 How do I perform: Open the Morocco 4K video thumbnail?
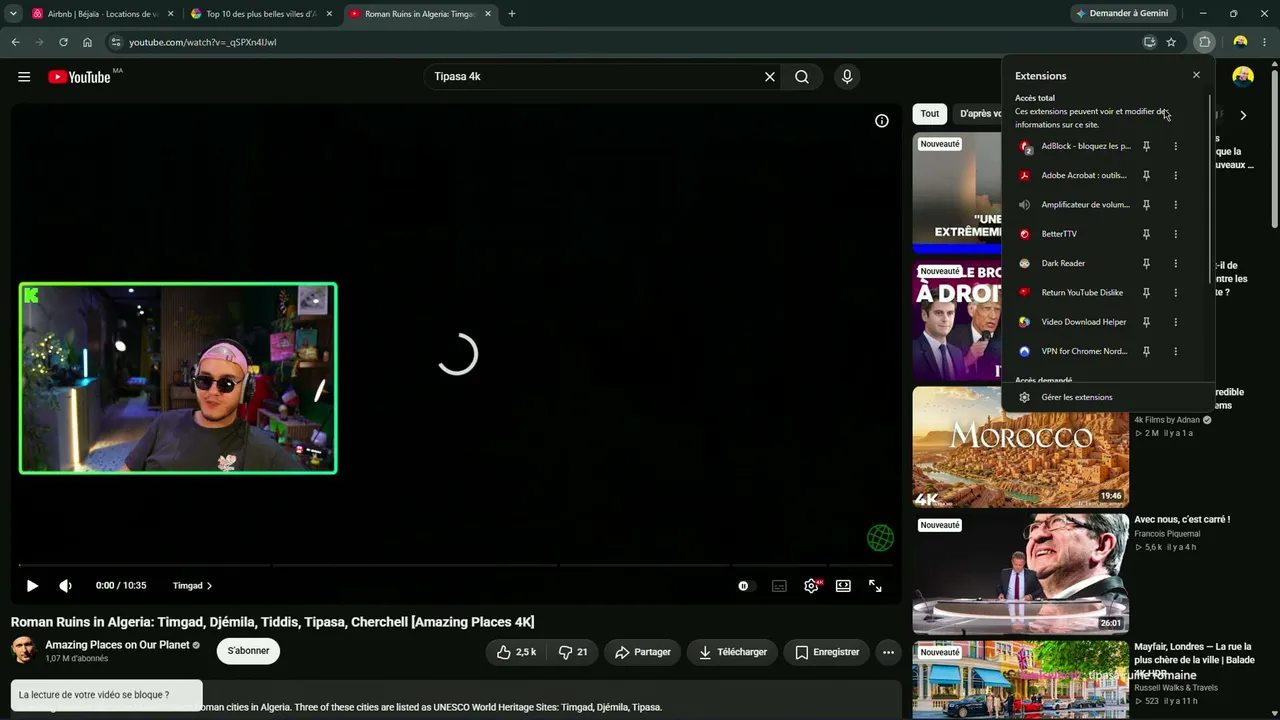coord(1020,447)
